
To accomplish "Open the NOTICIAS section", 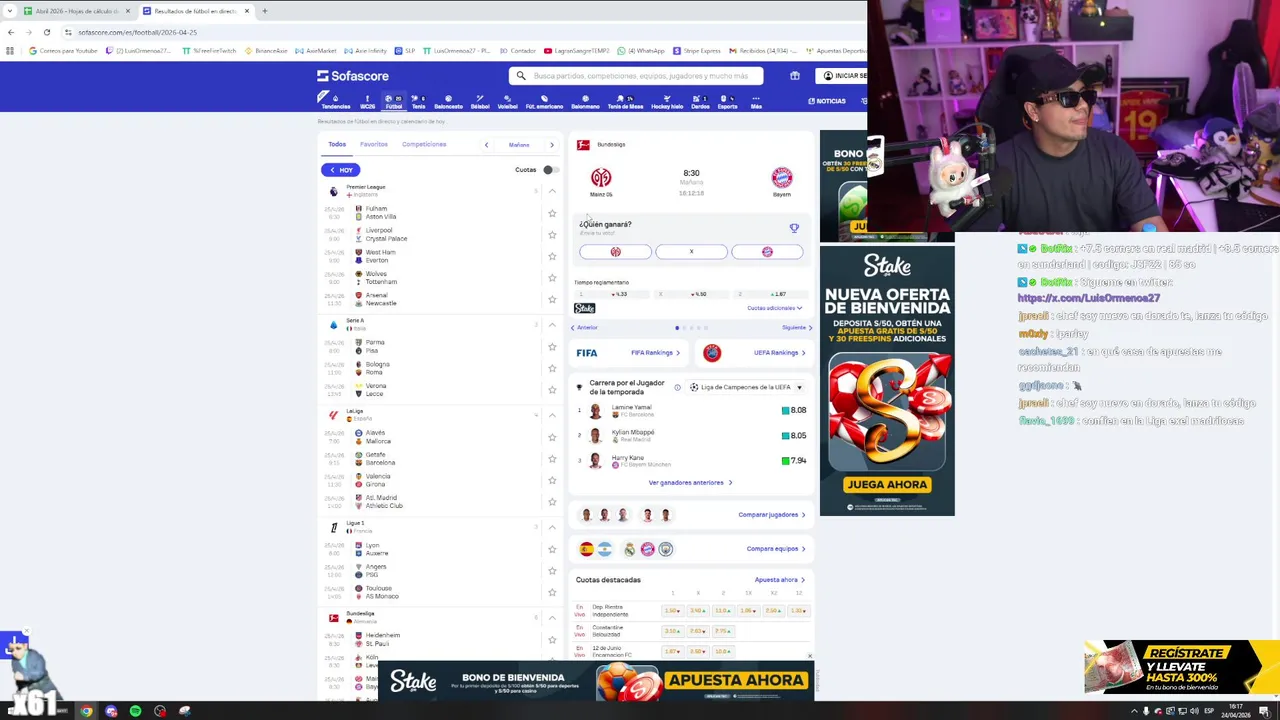I will click(x=827, y=101).
